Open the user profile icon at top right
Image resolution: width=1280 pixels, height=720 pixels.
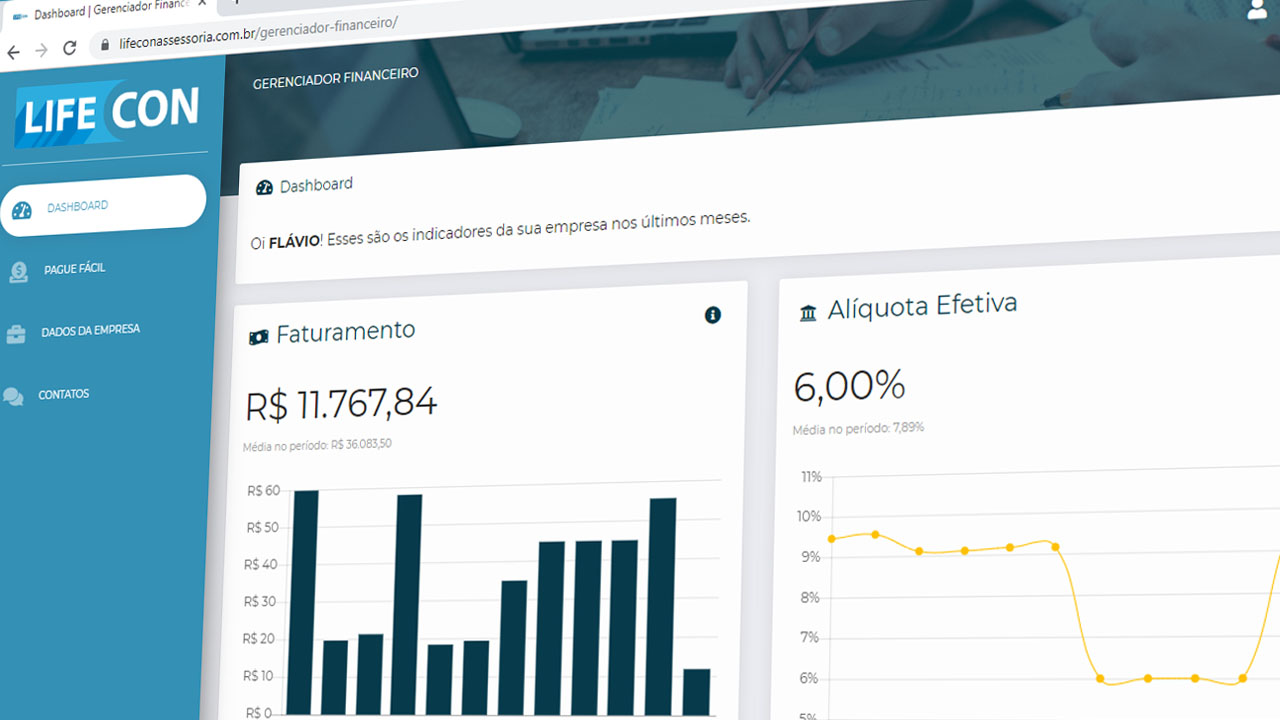(1258, 10)
